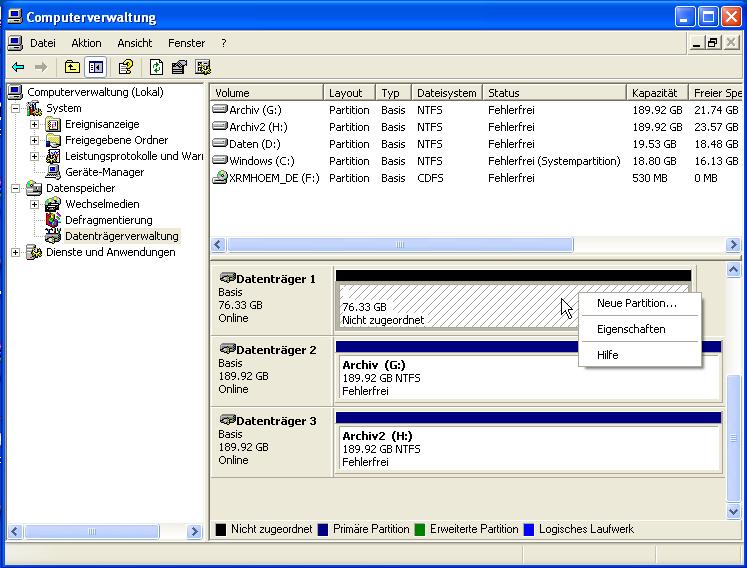Click the Dateisystem column header
Viewport: 747px width, 568px height.
click(x=446, y=93)
